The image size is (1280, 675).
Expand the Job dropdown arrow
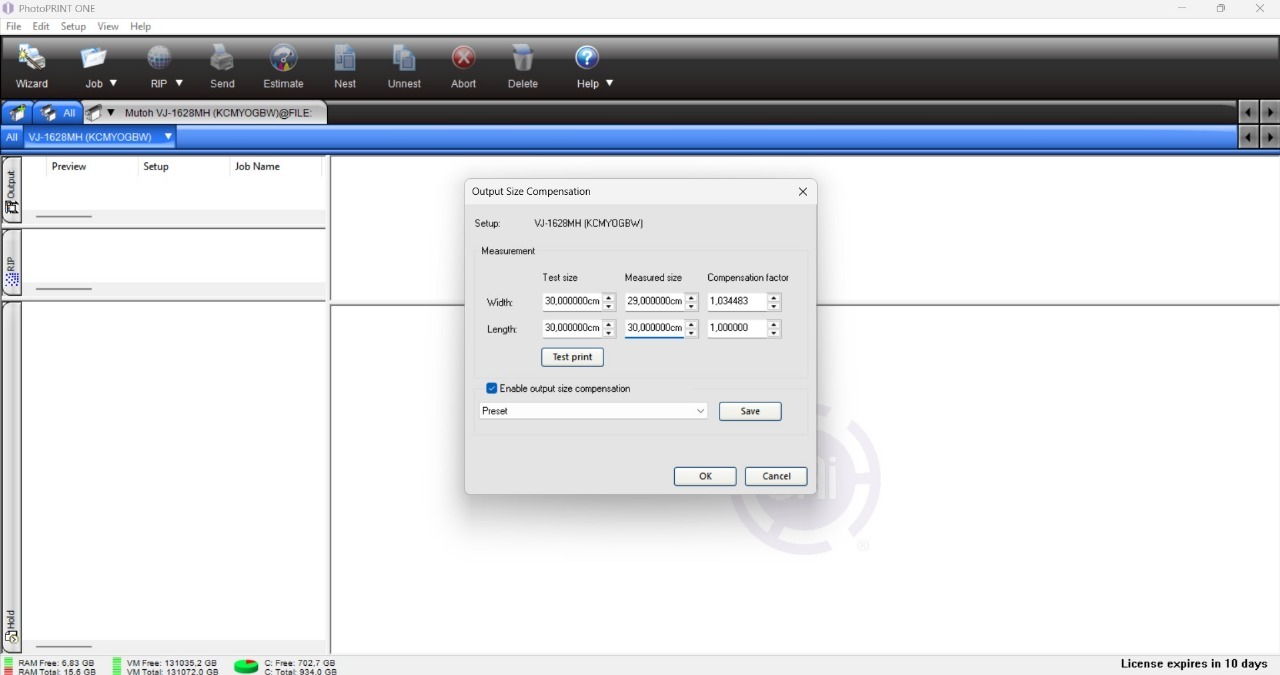(113, 83)
